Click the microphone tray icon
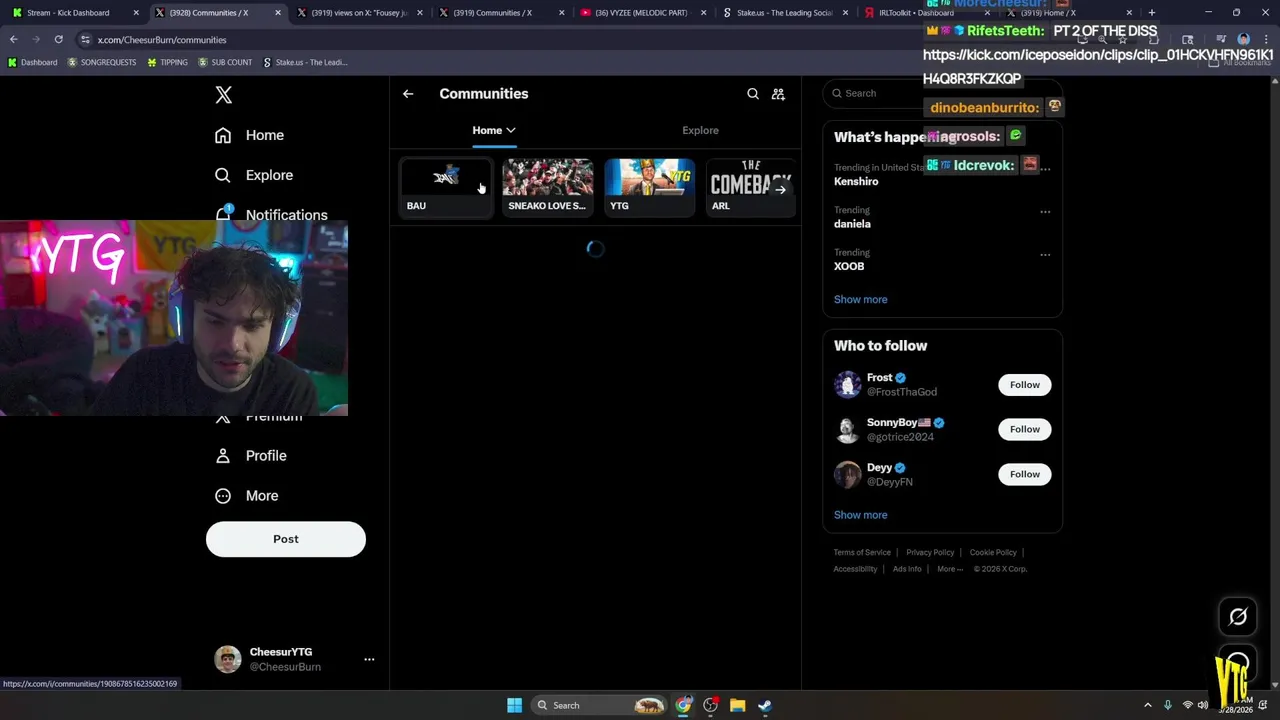1280x720 pixels. (1167, 705)
